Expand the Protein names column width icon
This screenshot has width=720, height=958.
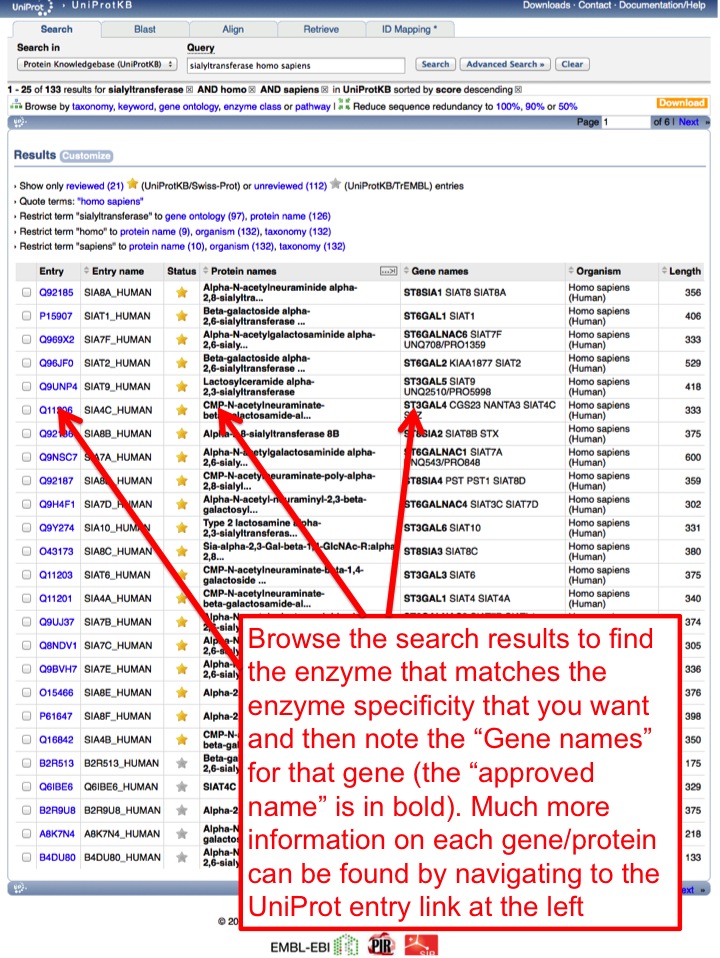click(x=389, y=271)
